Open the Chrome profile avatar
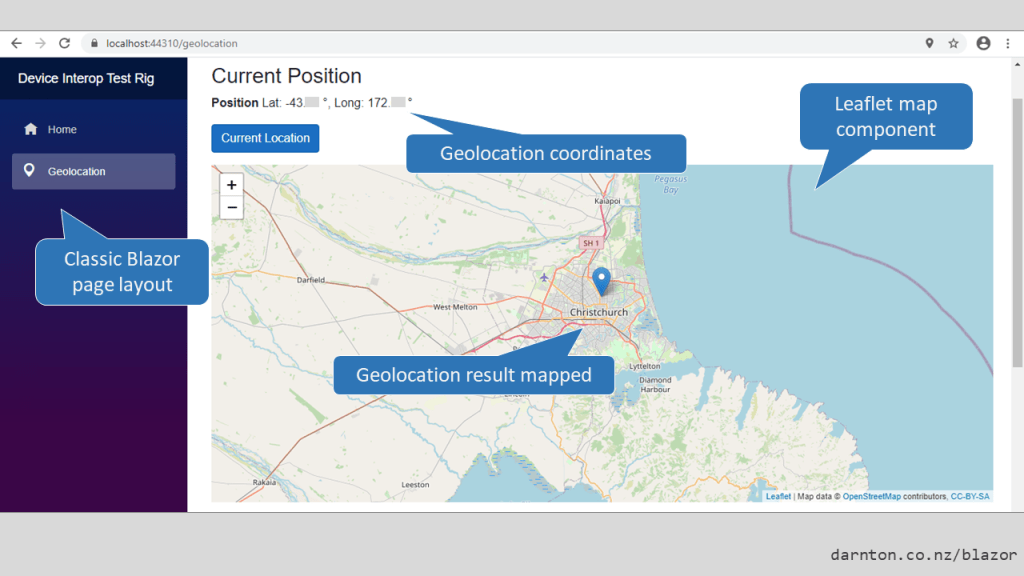1024x576 pixels. tap(983, 44)
